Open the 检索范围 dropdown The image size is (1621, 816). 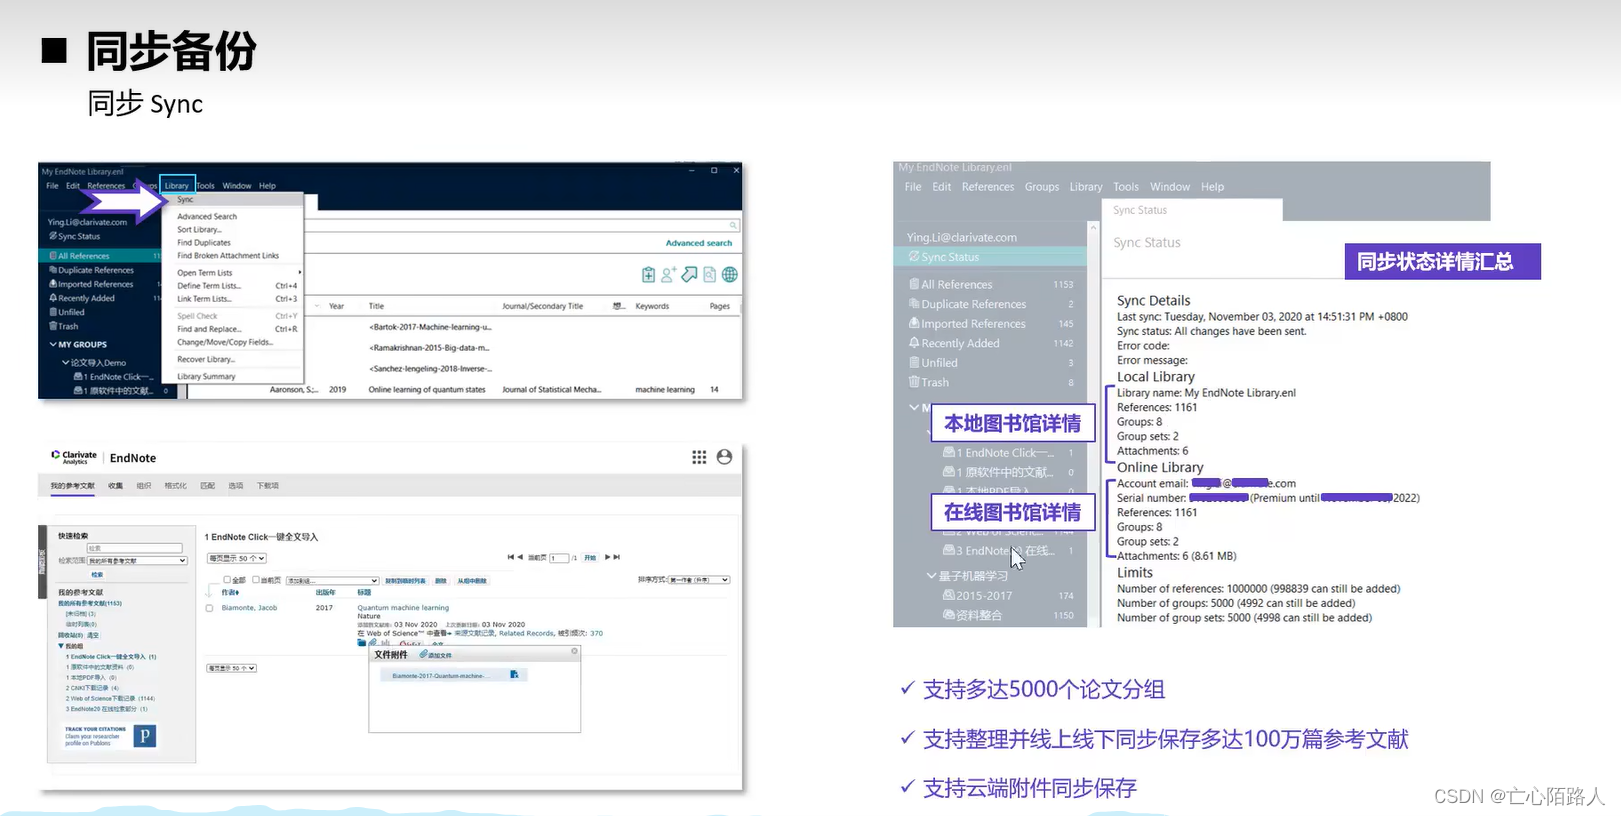point(137,561)
